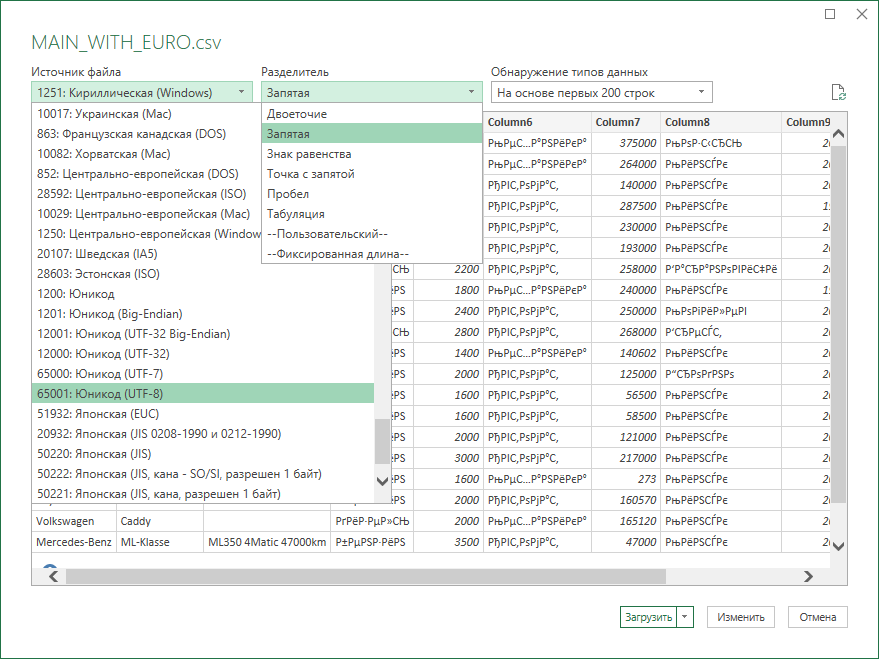This screenshot has width=879, height=659.
Task: Click the encoding list scrollbar thumb
Action: coord(382,442)
